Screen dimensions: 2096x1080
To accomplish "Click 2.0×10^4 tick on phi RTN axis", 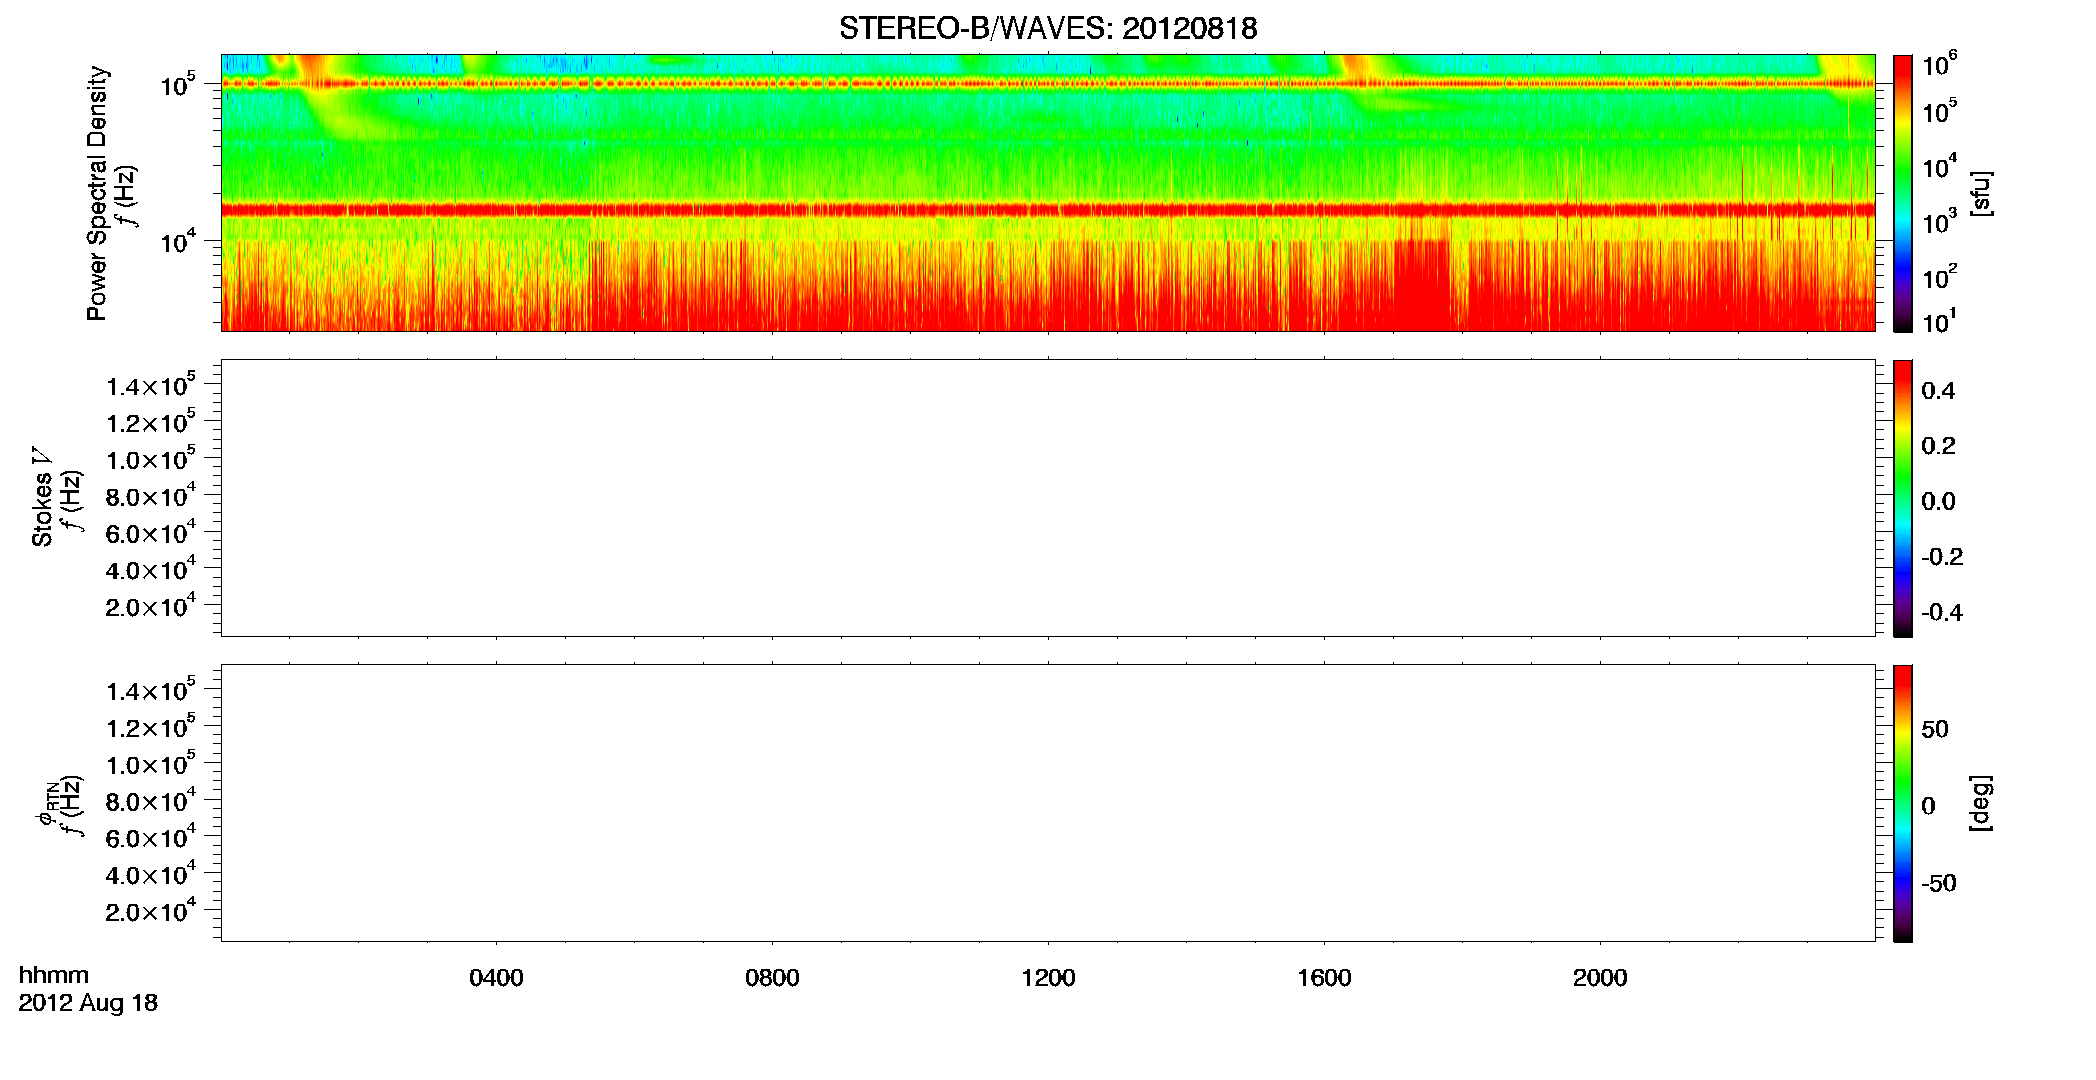I will (151, 911).
